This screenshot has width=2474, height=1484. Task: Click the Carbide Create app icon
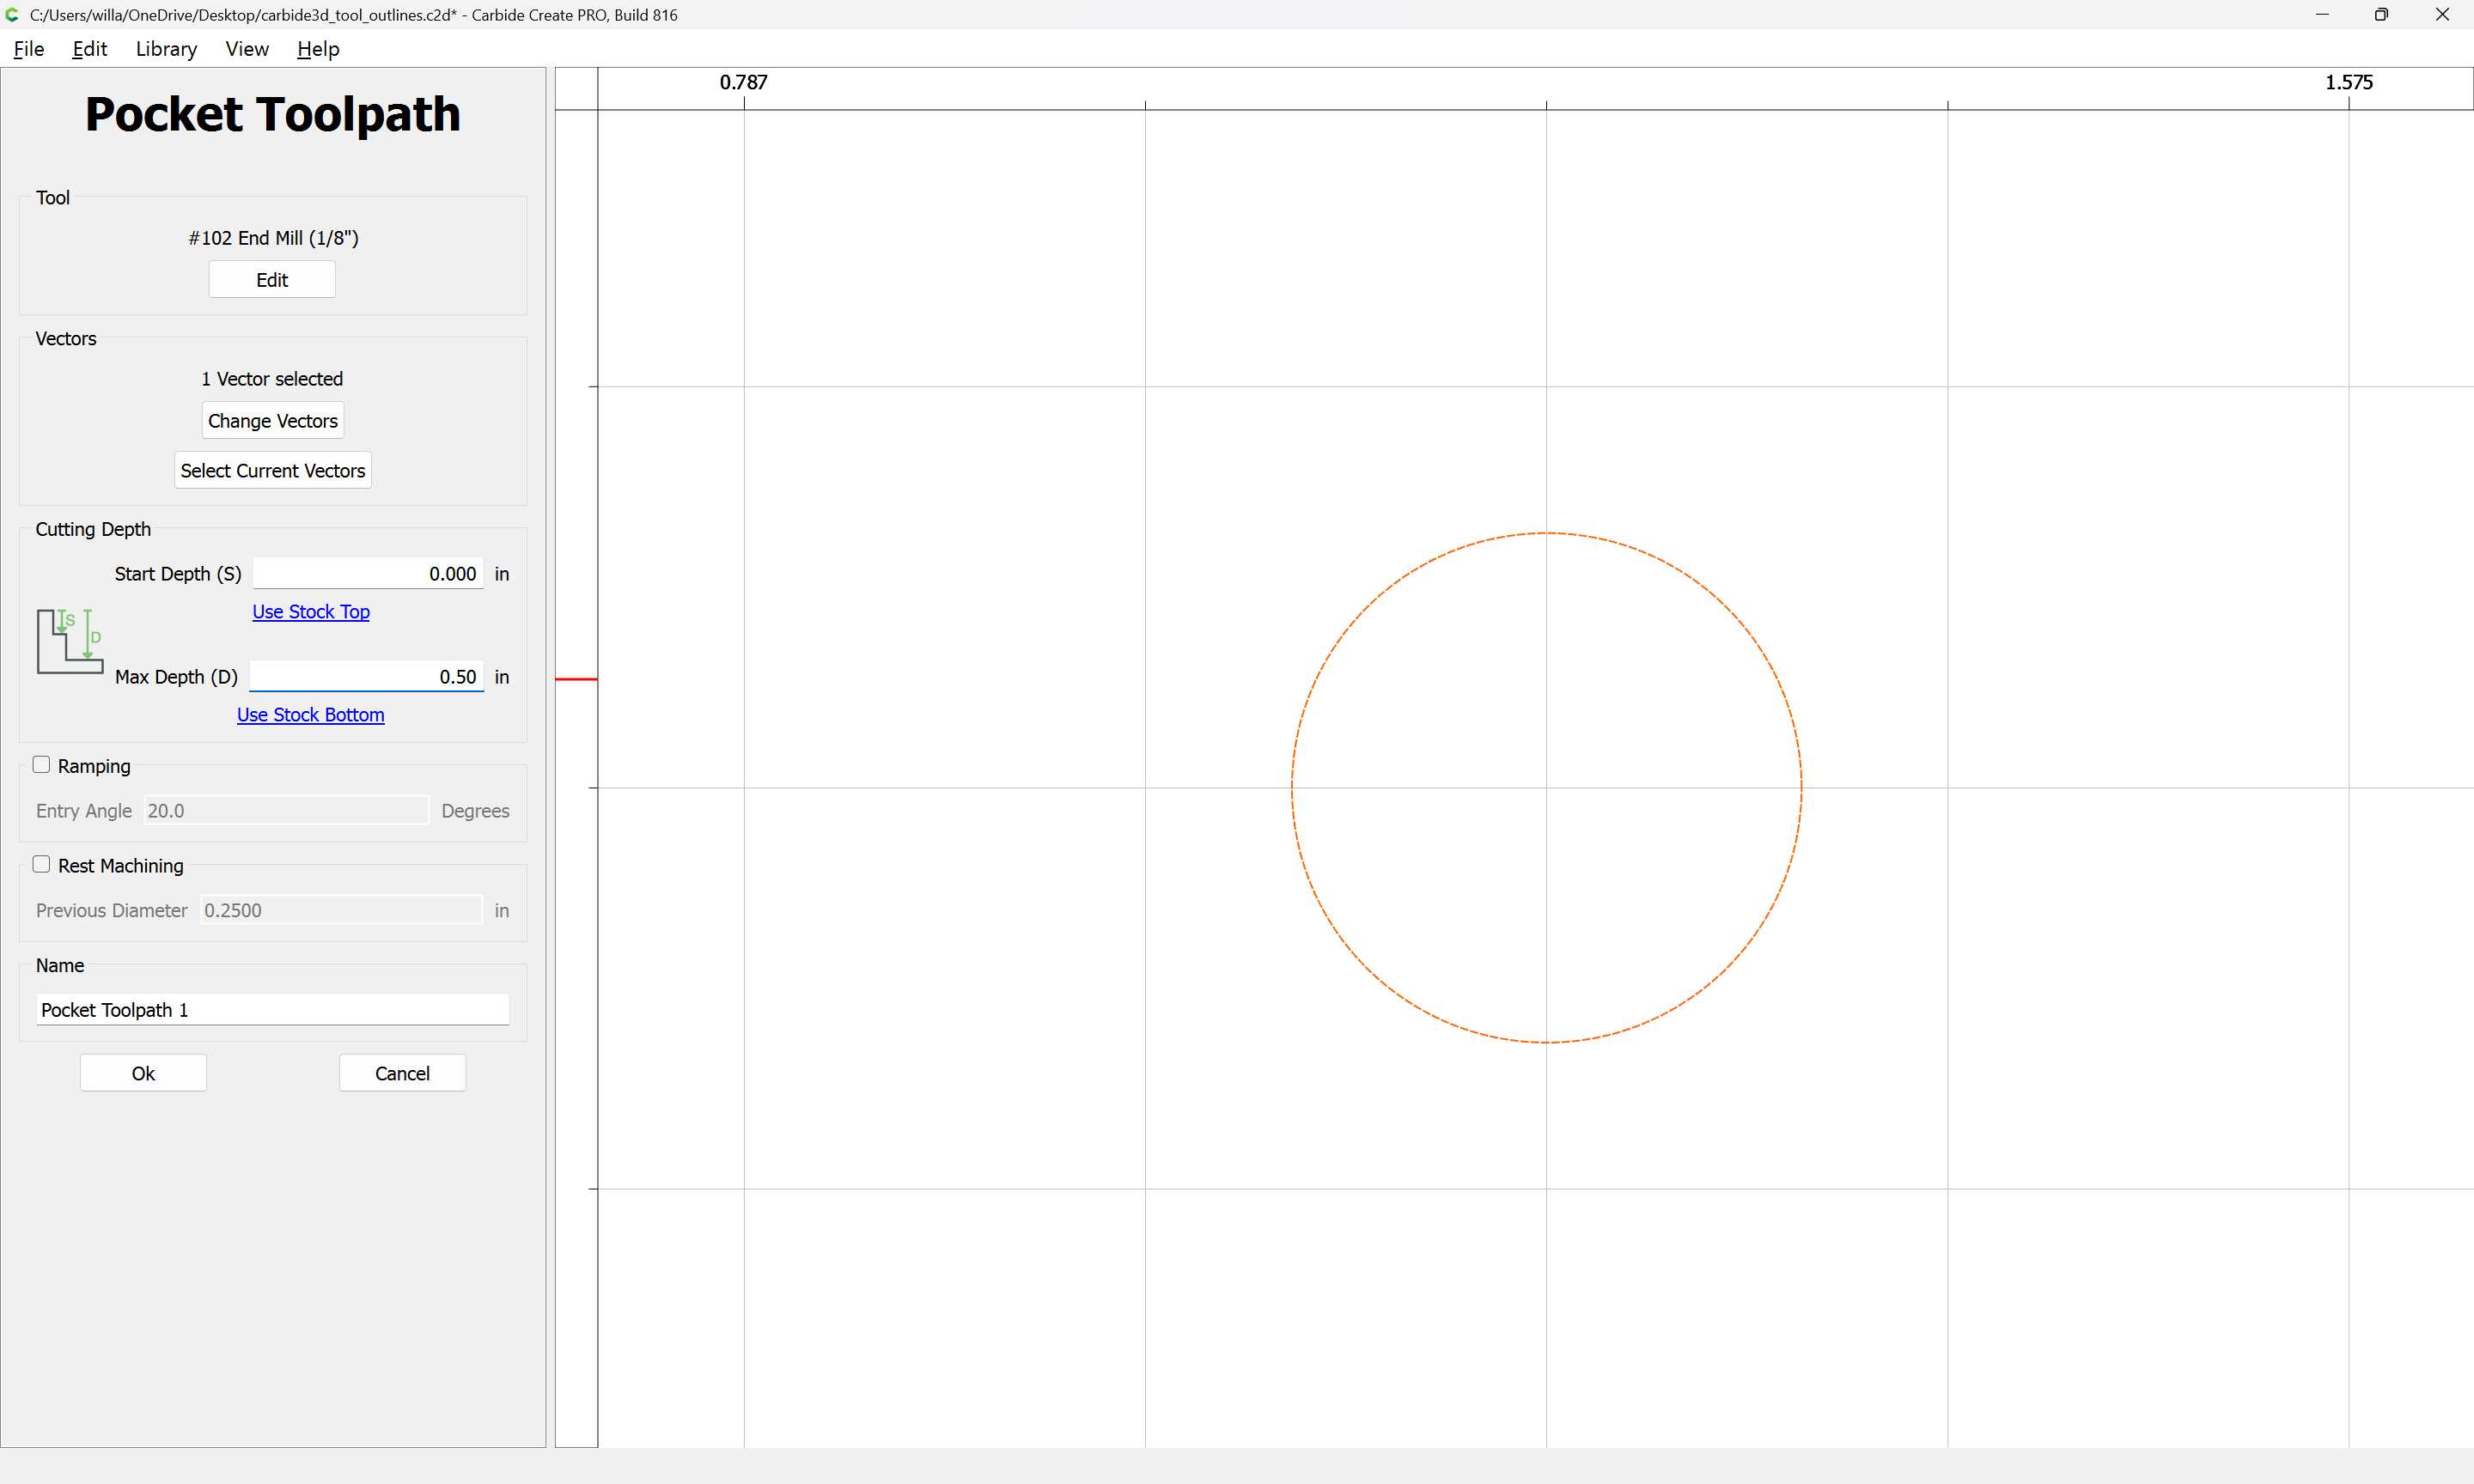click(x=13, y=15)
